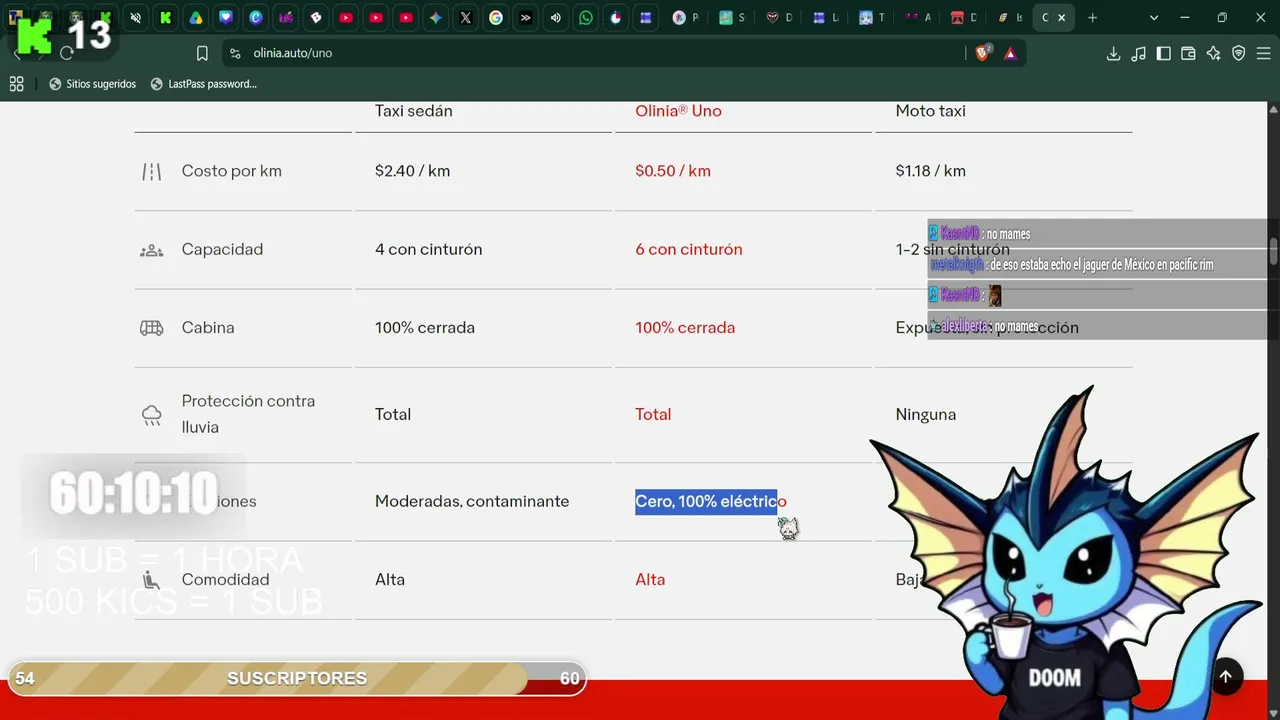1280x720 pixels.
Task: Close the active tab
Action: [1061, 17]
